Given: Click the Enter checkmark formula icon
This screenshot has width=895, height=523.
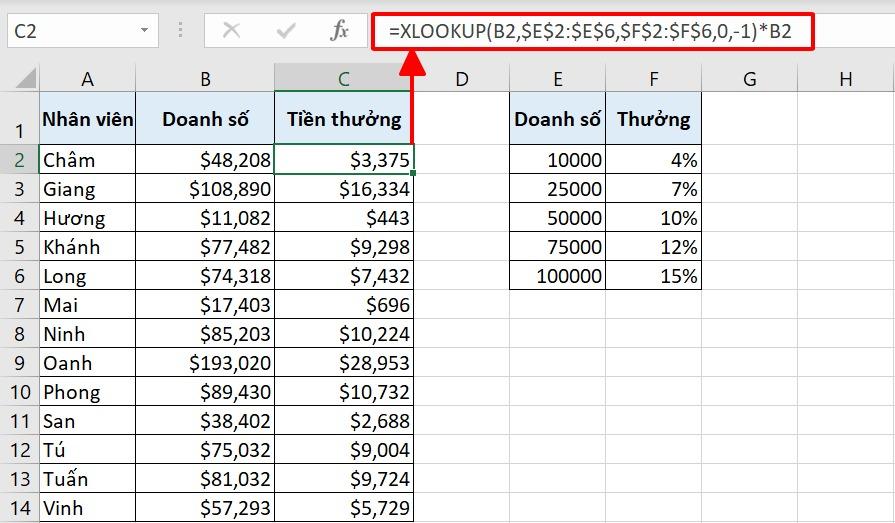Looking at the screenshot, I should coord(285,30).
